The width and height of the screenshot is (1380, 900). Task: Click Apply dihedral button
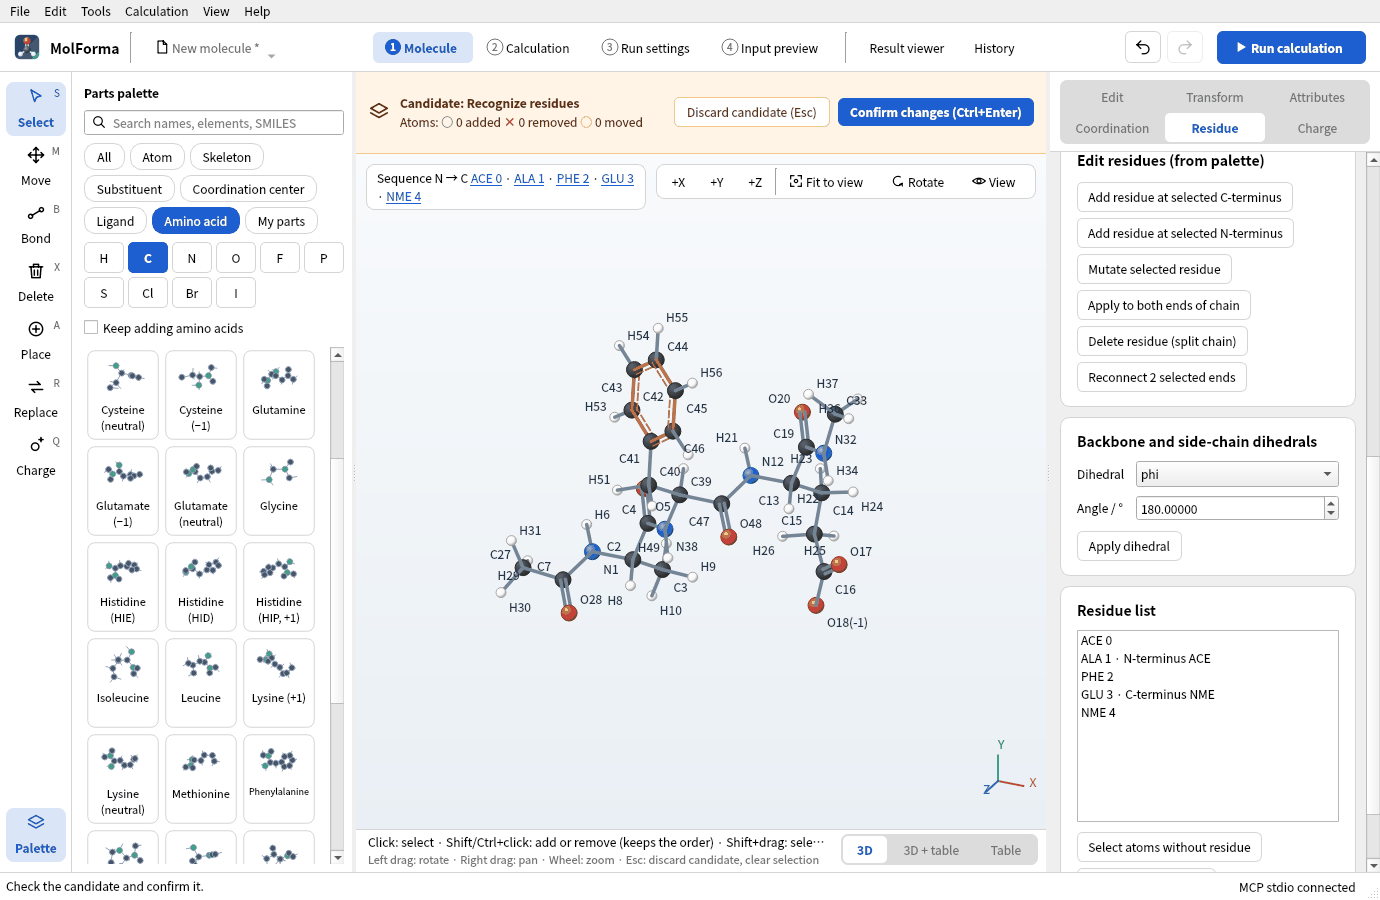click(x=1129, y=546)
